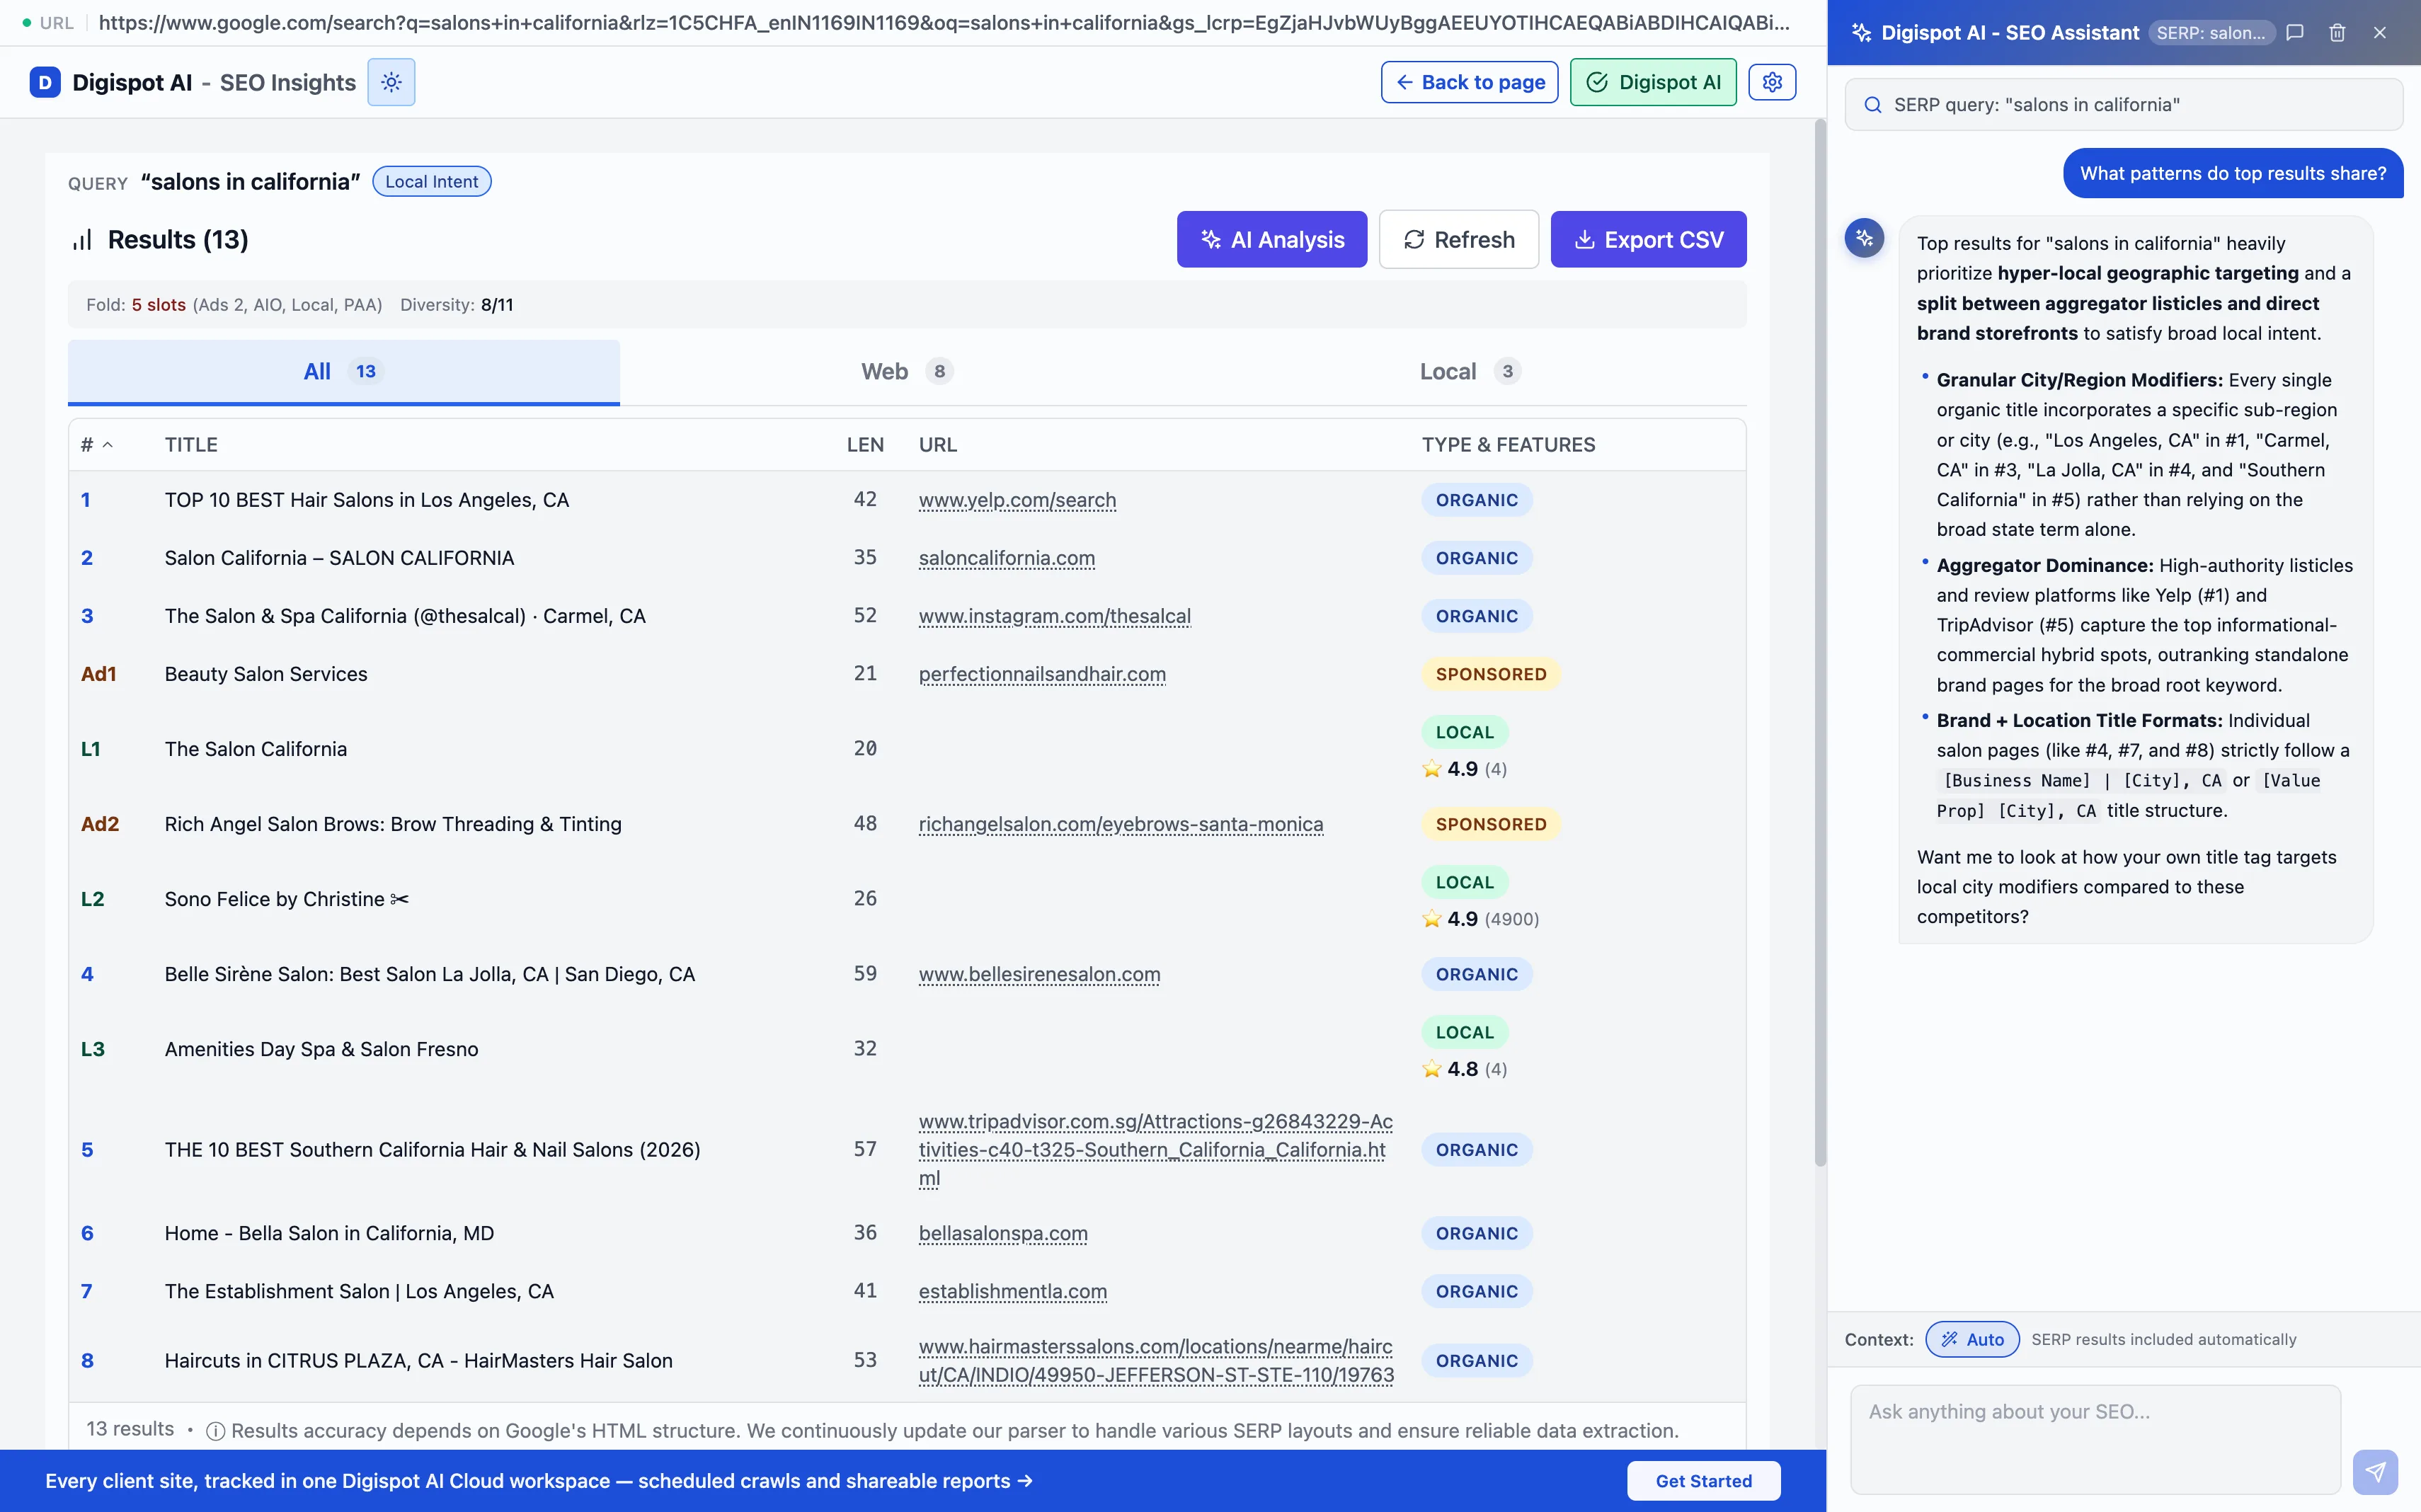
Task: Send message with paper plane icon
Action: (x=2375, y=1471)
